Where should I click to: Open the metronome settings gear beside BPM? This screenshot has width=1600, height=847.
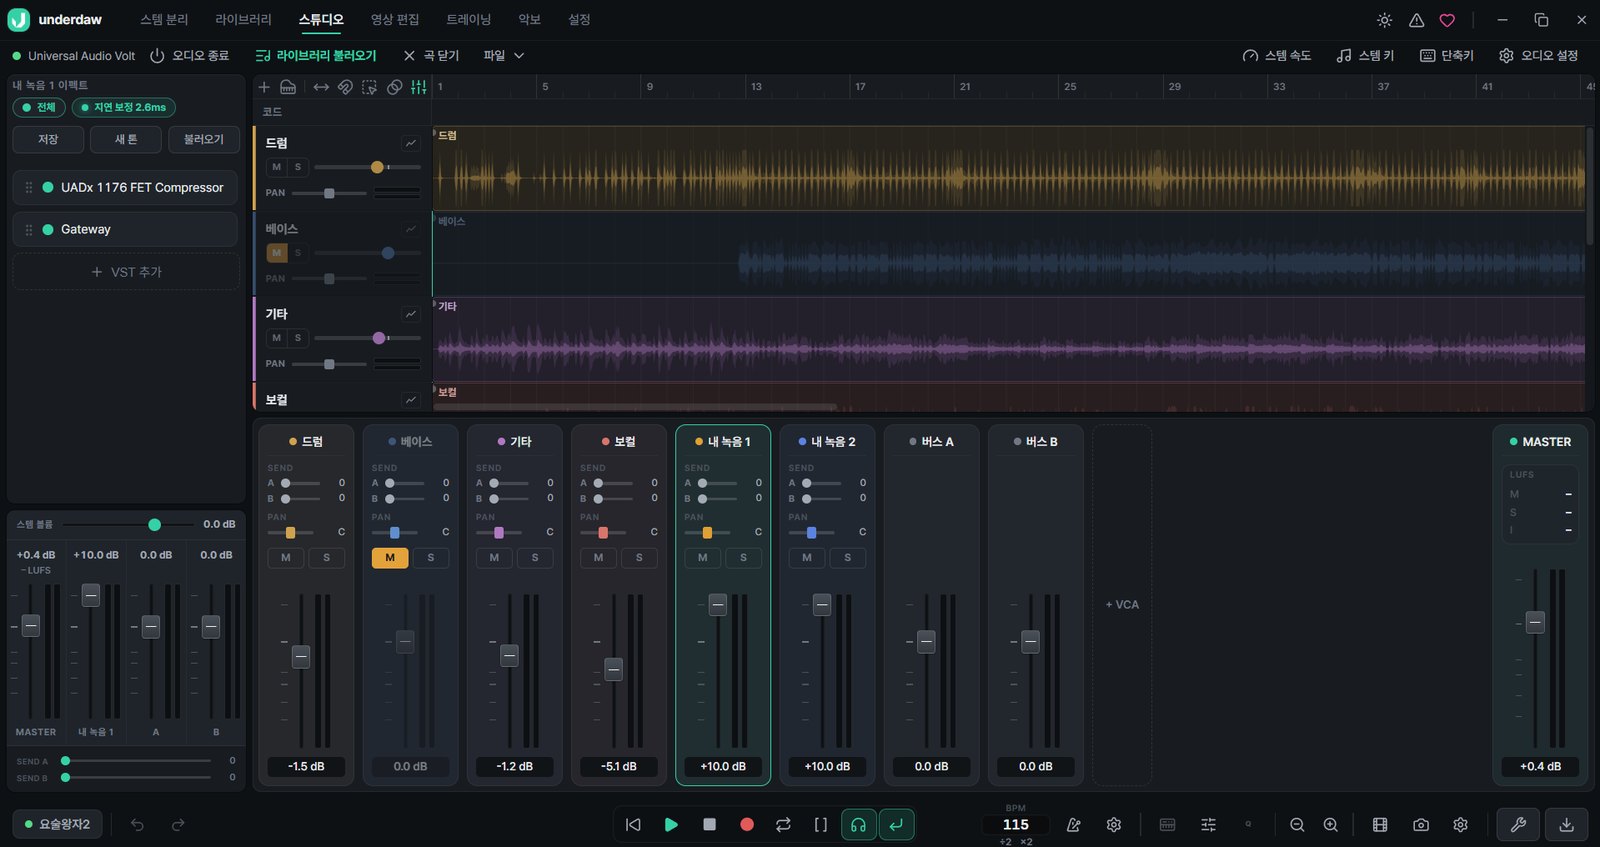(x=1113, y=824)
